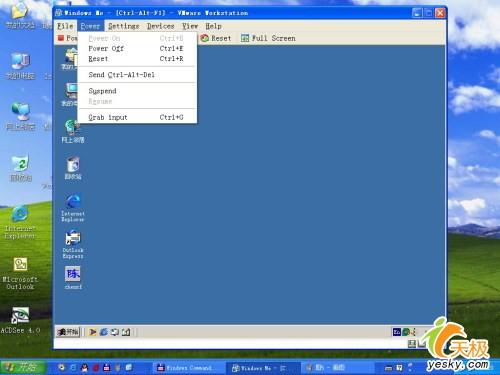This screenshot has width=500, height=375.
Task: Click the ACDSee 4.0 desktop icon
Action: [x=20, y=320]
